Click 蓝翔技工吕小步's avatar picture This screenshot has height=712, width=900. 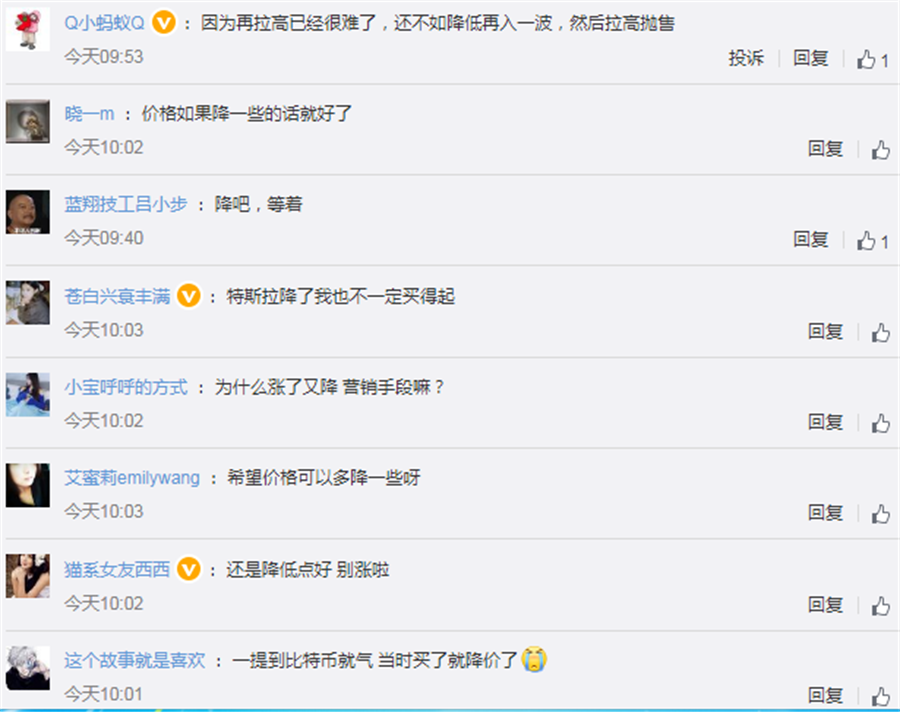click(28, 212)
